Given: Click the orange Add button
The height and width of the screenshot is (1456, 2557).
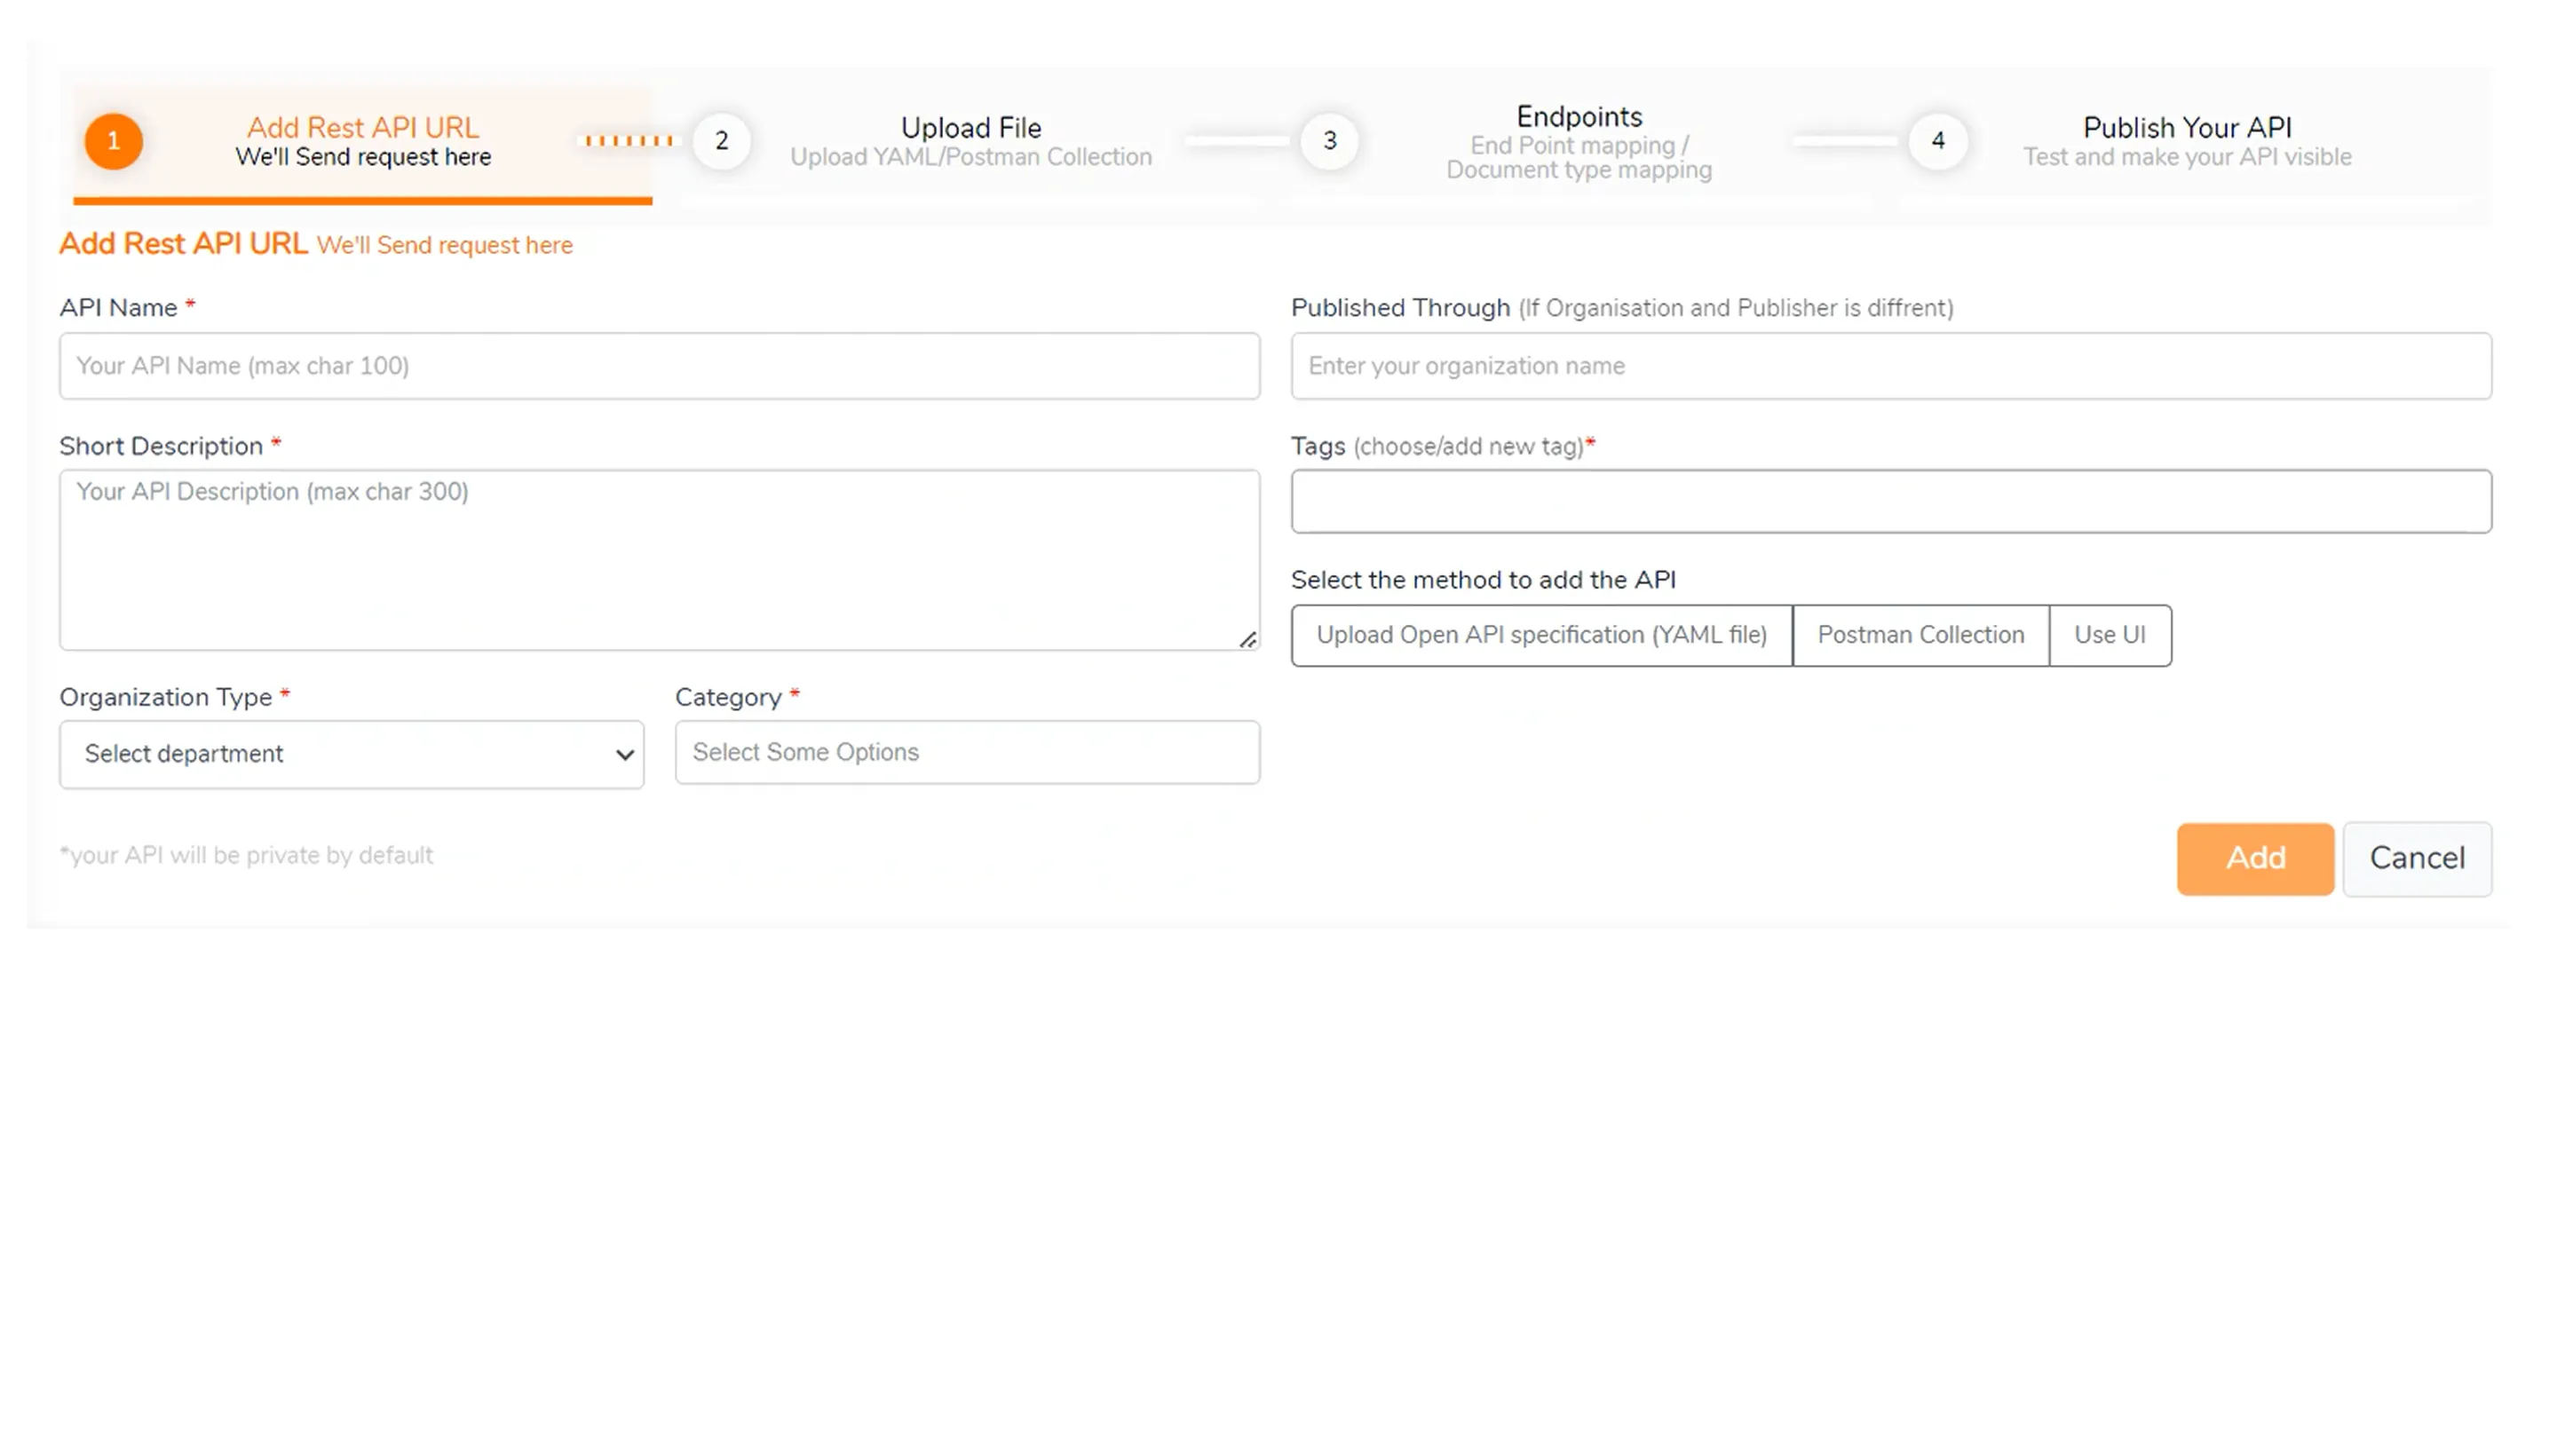Looking at the screenshot, I should [2254, 858].
